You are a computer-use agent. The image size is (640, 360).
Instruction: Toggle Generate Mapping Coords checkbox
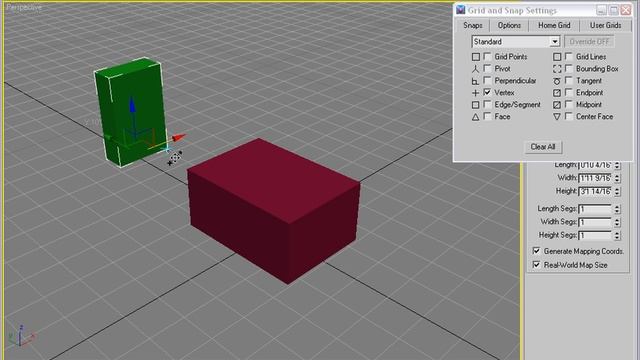pos(537,251)
